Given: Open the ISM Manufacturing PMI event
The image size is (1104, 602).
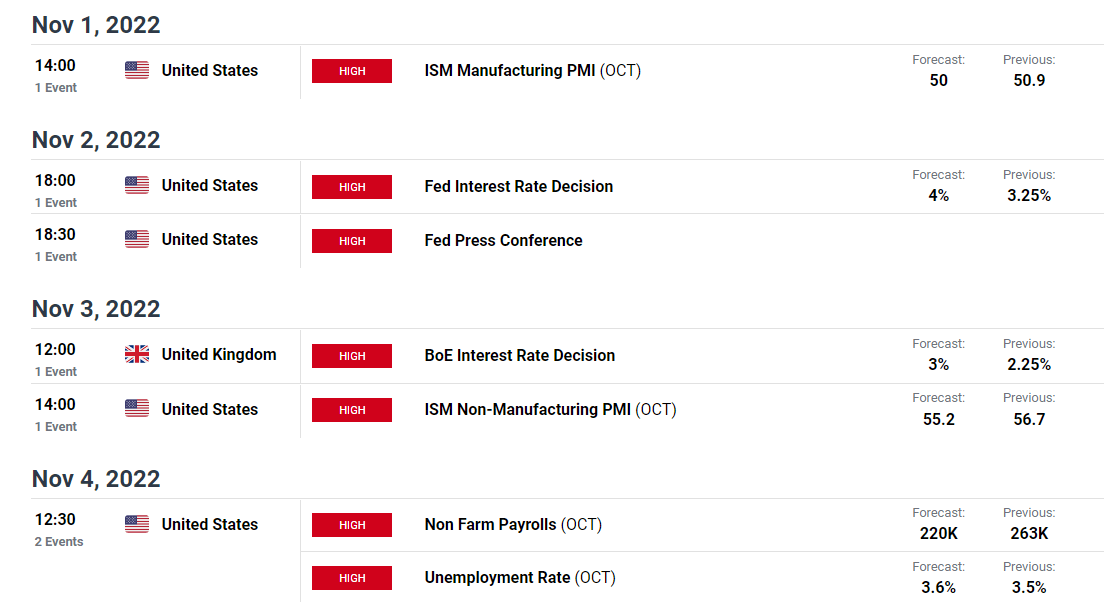Looking at the screenshot, I should coord(532,70).
